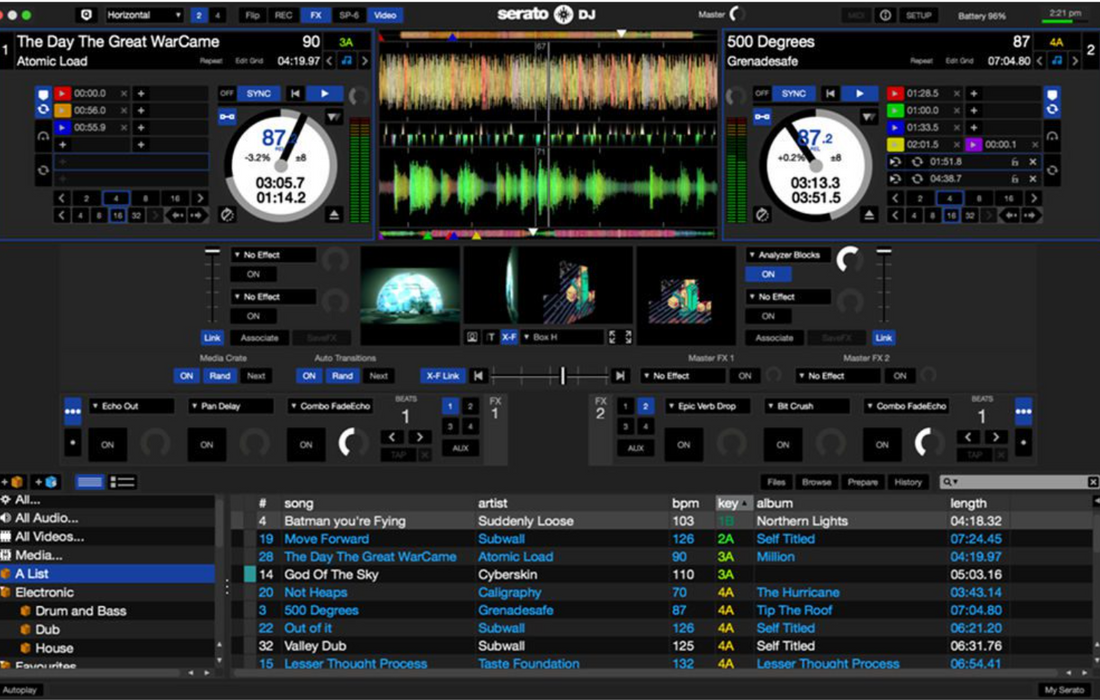The image size is (1100, 700).
Task: Trigger red cue point 00:00.0 on deck 1
Action: (x=62, y=93)
